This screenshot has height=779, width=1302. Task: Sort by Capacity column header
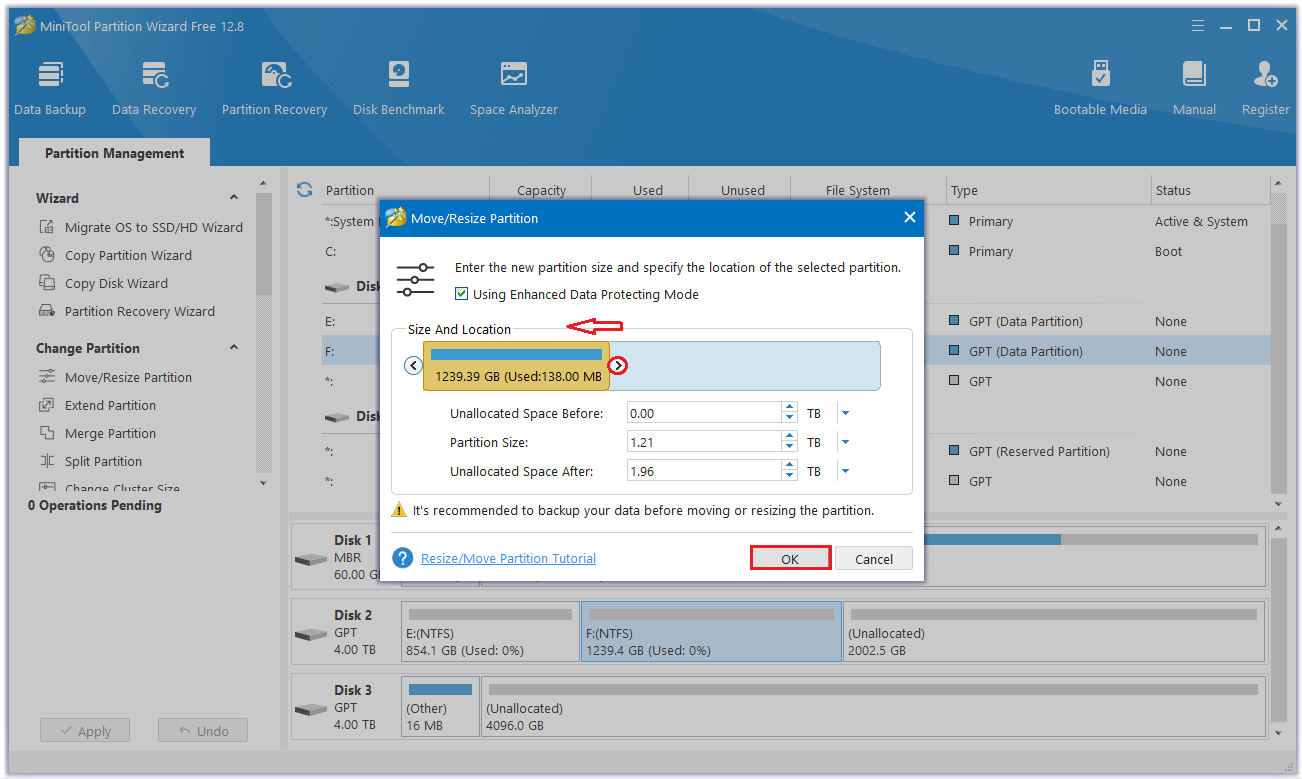point(541,190)
